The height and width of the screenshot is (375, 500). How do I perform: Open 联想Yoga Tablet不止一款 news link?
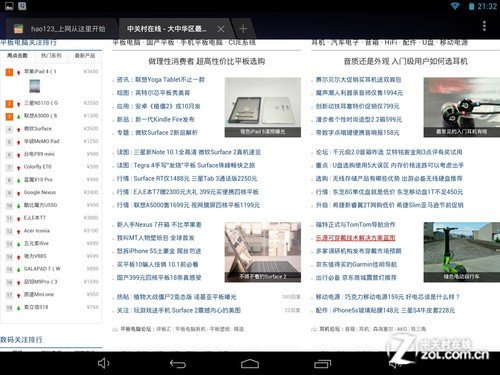[x=170, y=80]
